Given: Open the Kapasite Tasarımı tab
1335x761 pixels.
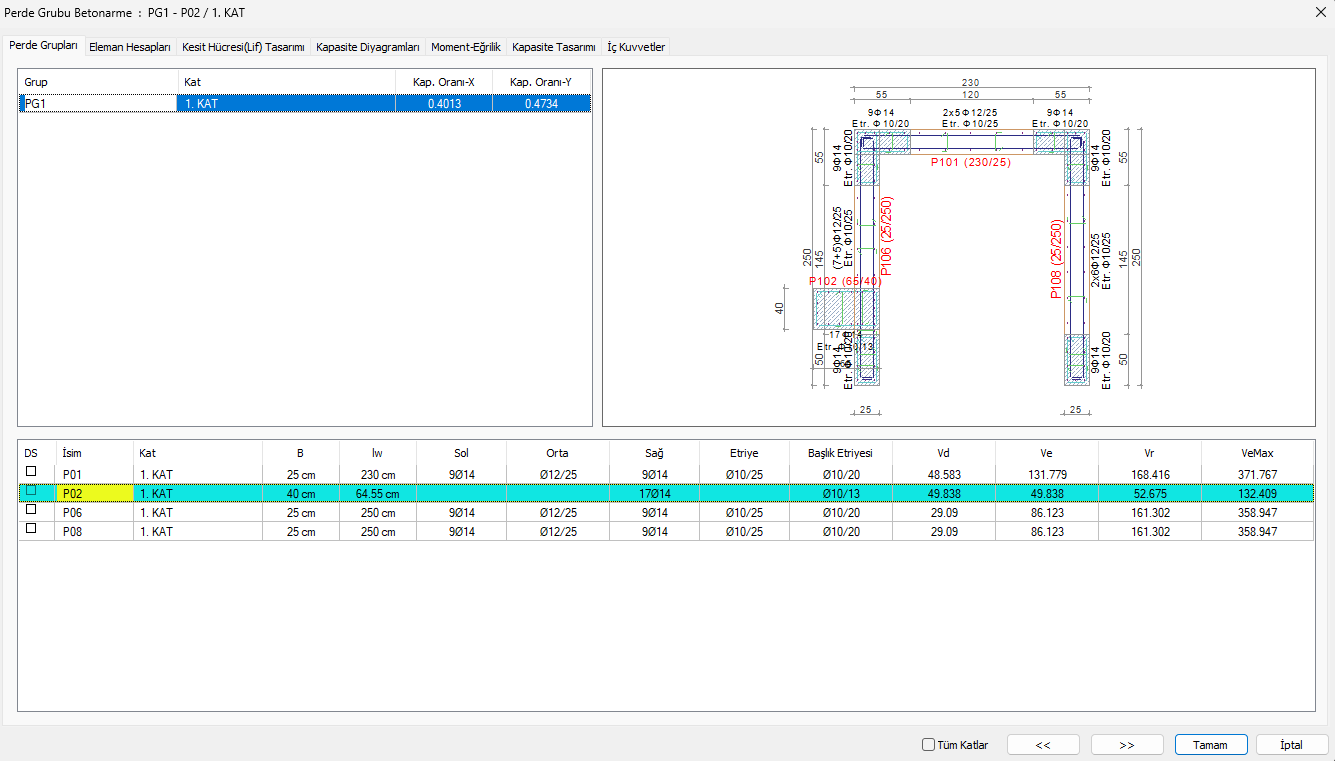Looking at the screenshot, I should pos(553,47).
